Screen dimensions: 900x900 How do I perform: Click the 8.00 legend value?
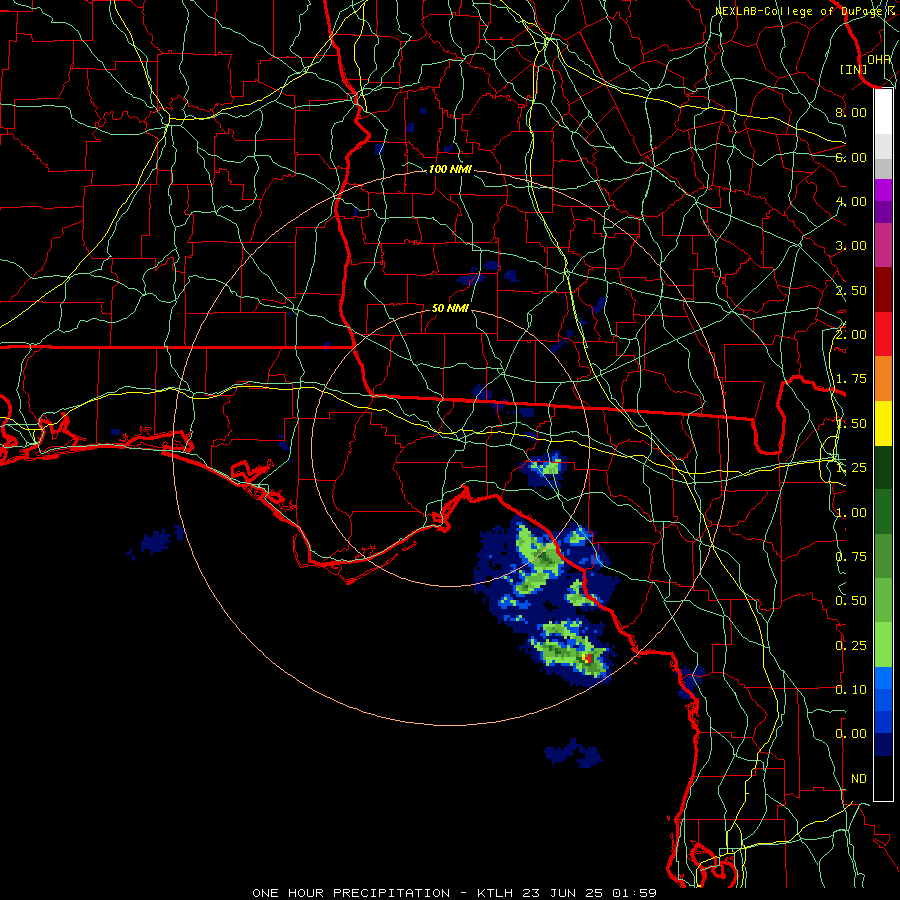tap(851, 112)
